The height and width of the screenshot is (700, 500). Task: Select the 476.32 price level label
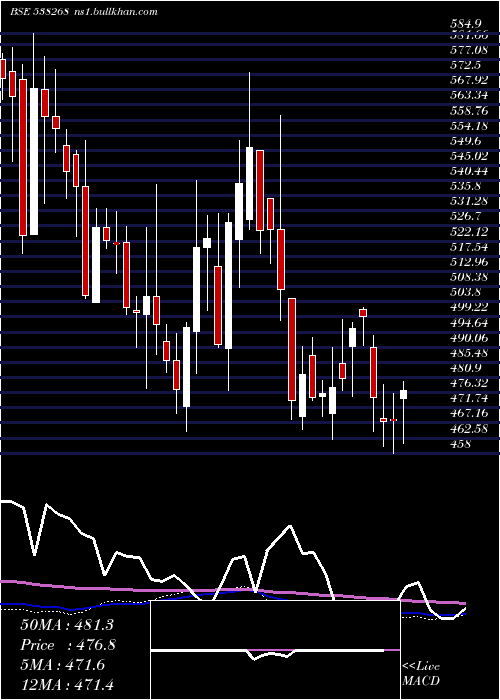[x=468, y=383]
